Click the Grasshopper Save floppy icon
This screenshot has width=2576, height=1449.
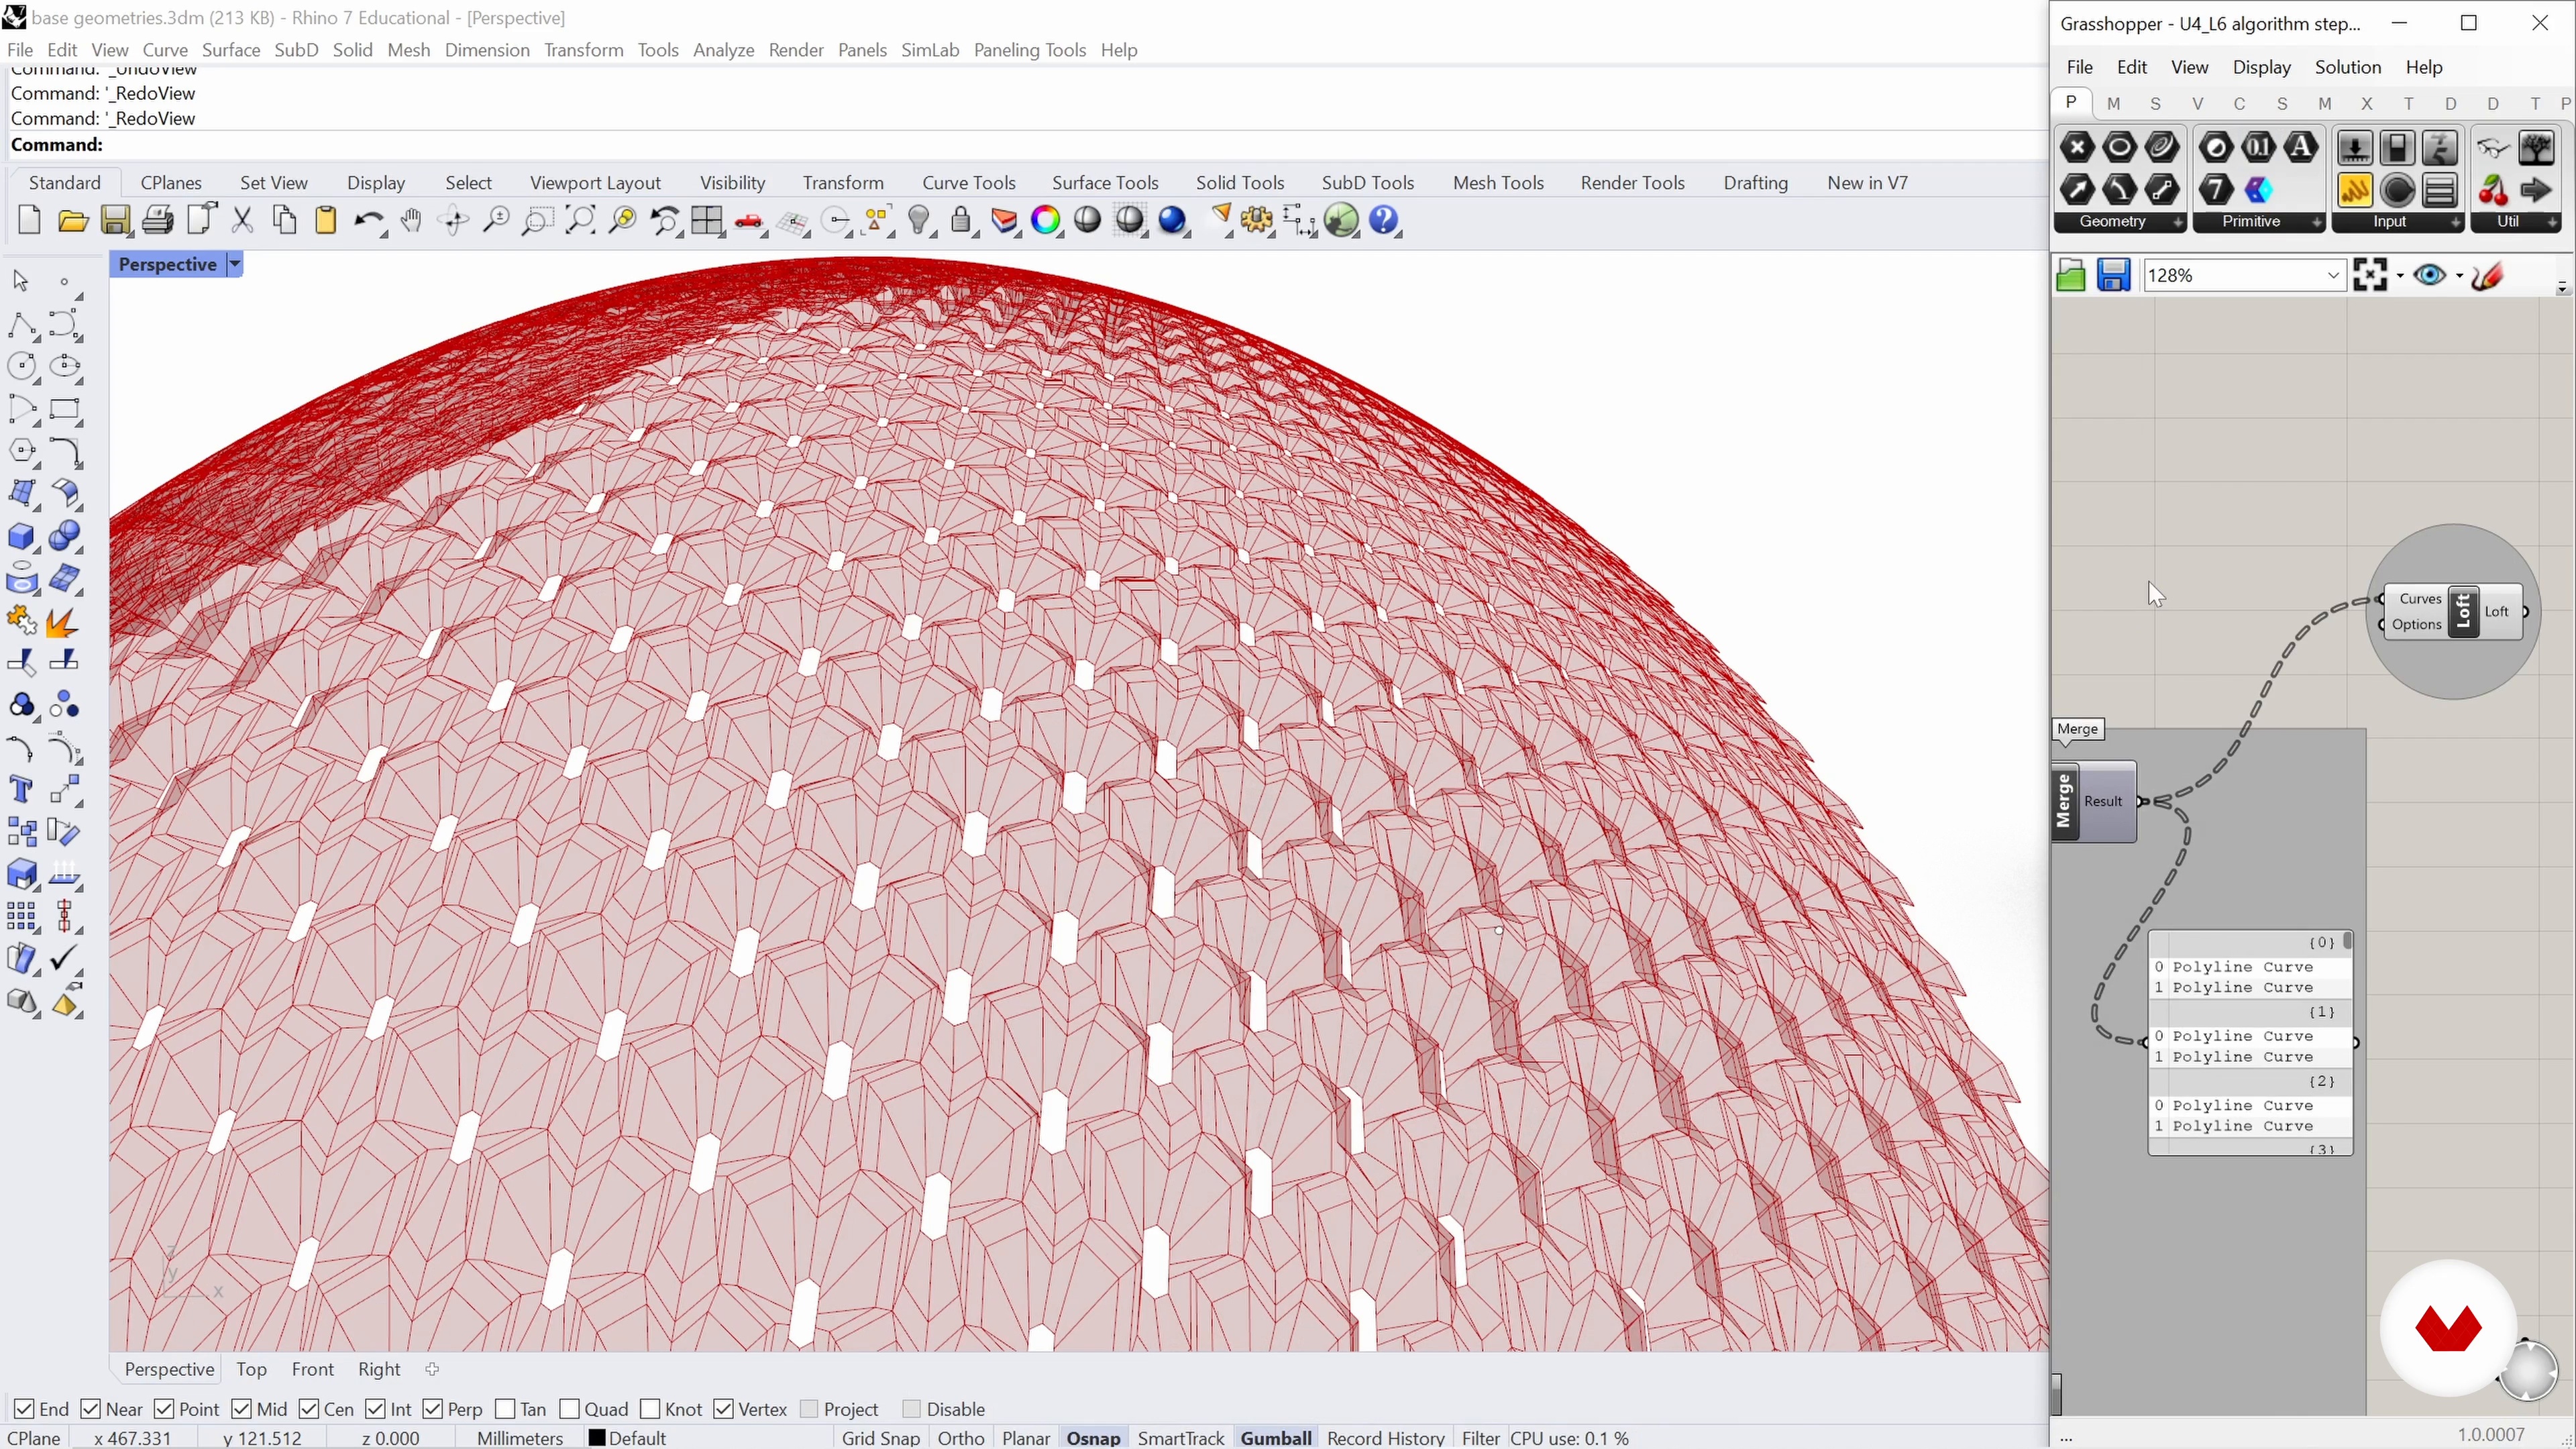pos(2113,275)
